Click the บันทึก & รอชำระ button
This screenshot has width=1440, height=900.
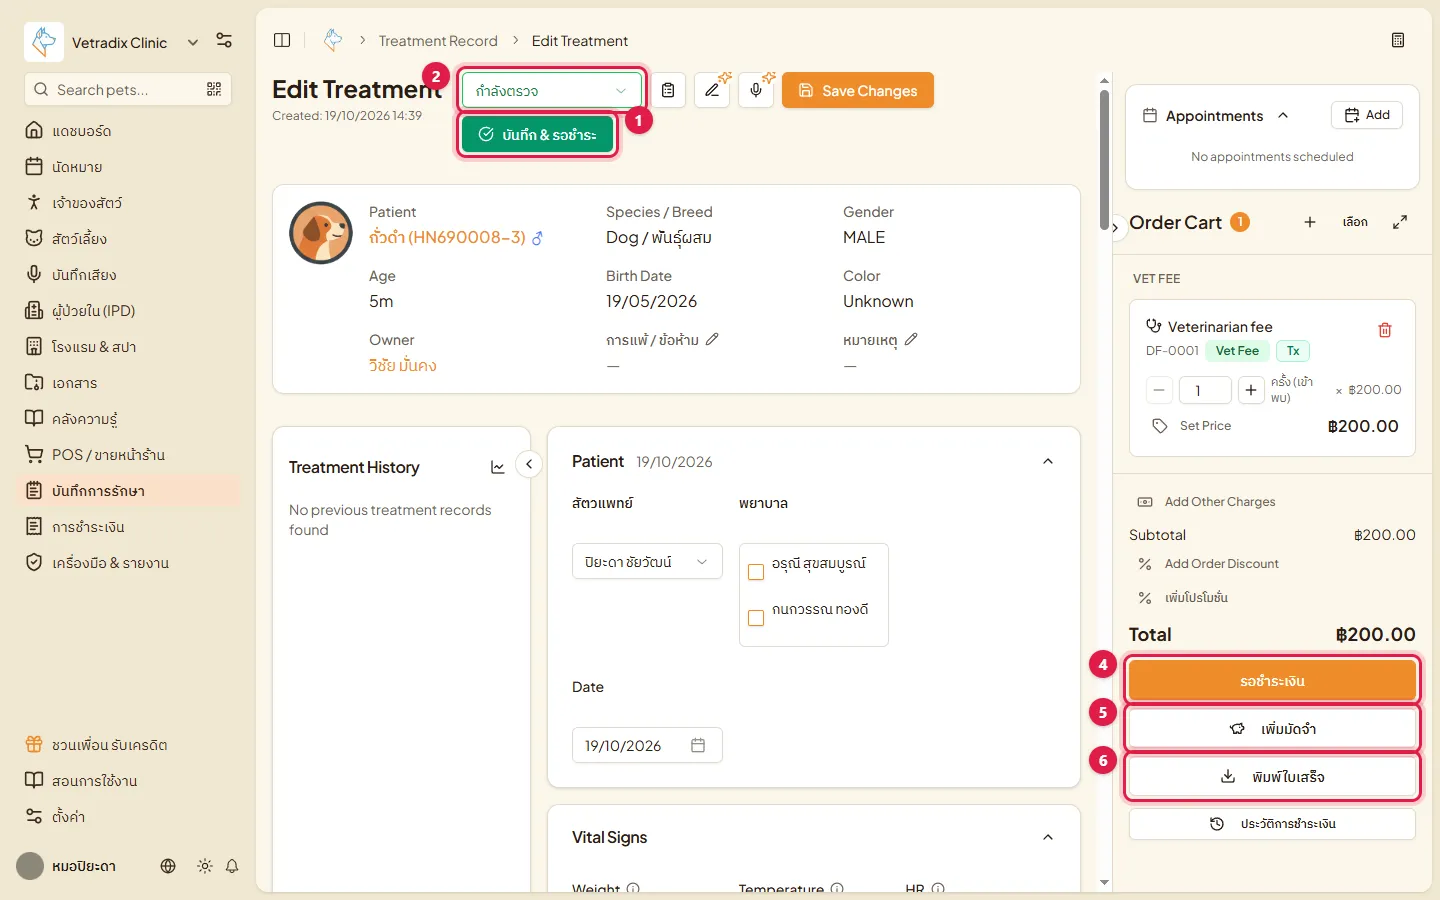click(x=538, y=134)
